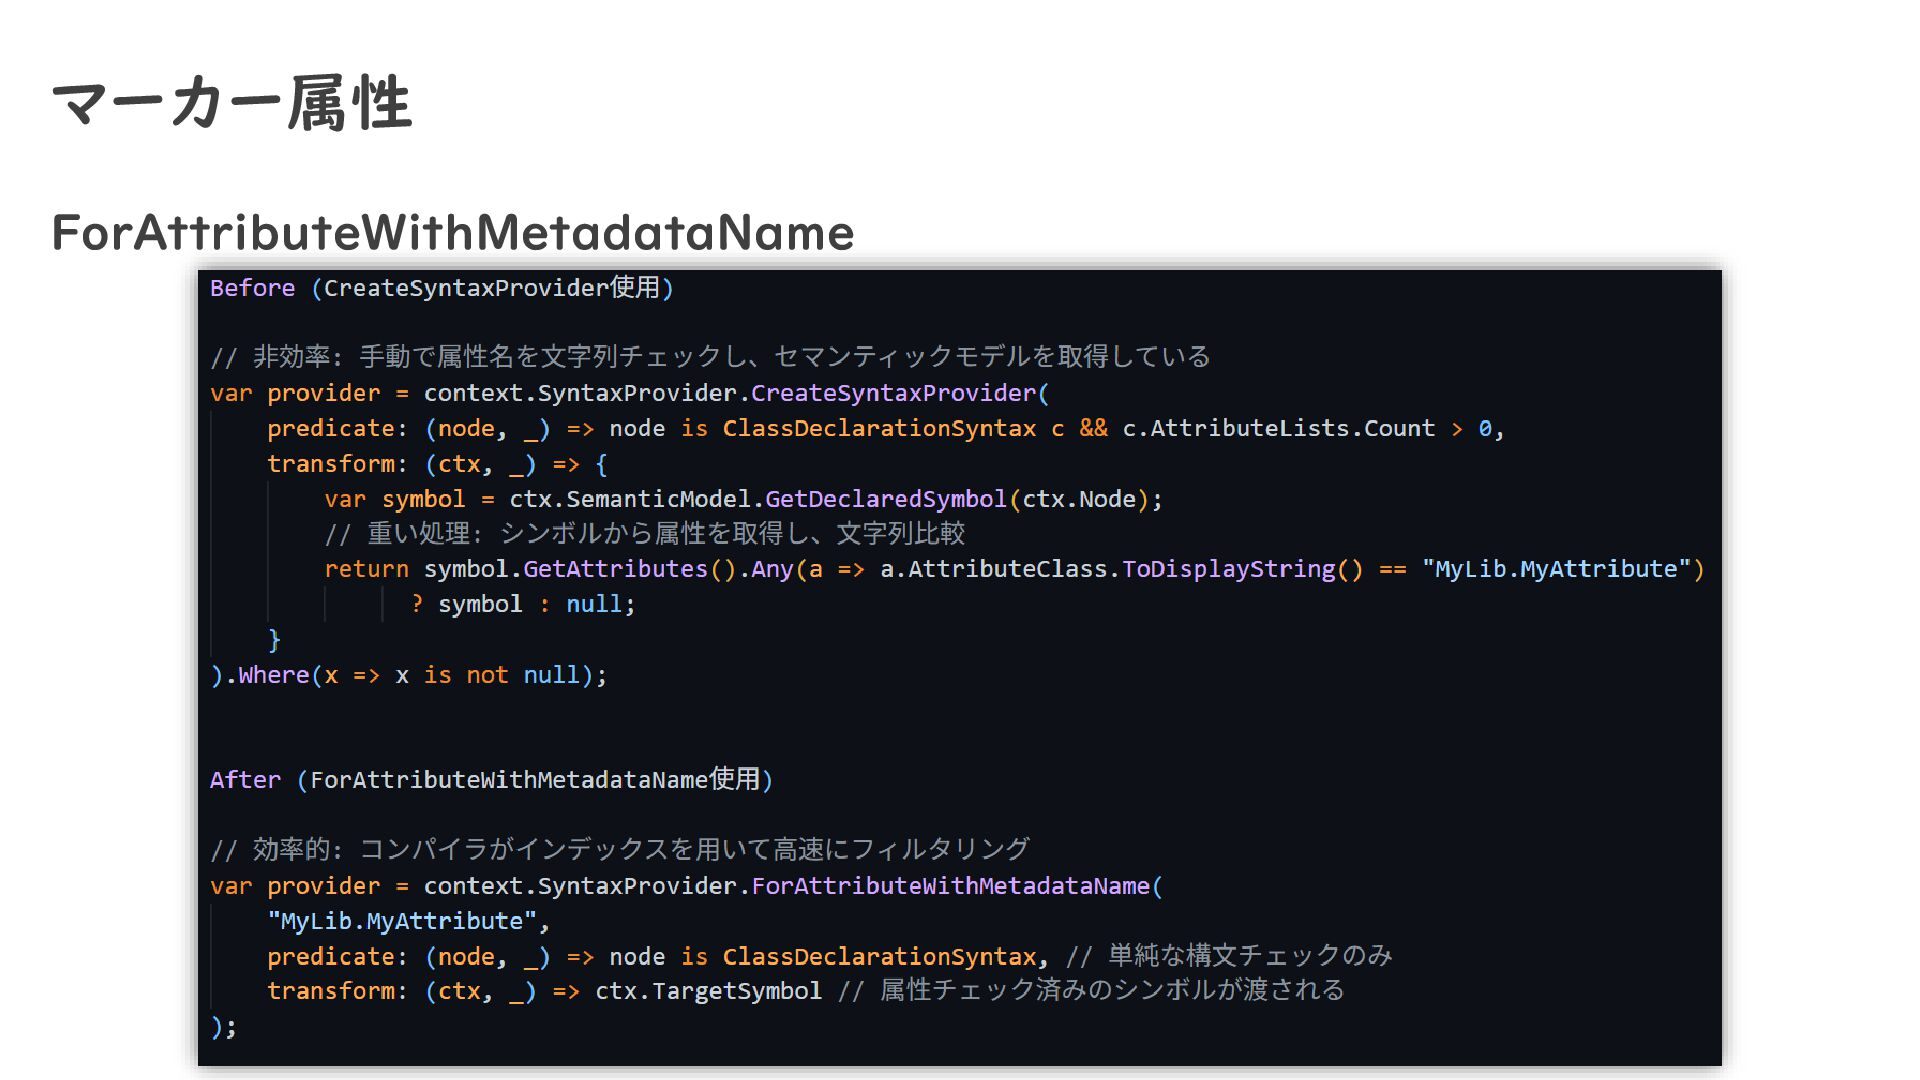Click ctx.TargetSymbol in the transform line
Screen dimensions: 1920x1080
click(x=708, y=991)
